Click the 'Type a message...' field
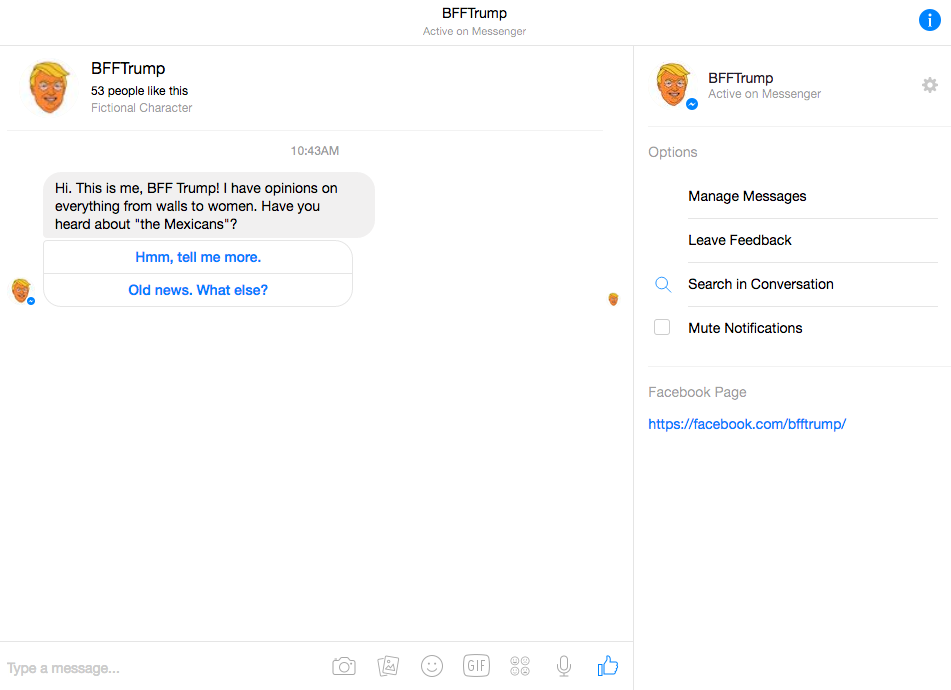951x690 pixels. [x=164, y=668]
